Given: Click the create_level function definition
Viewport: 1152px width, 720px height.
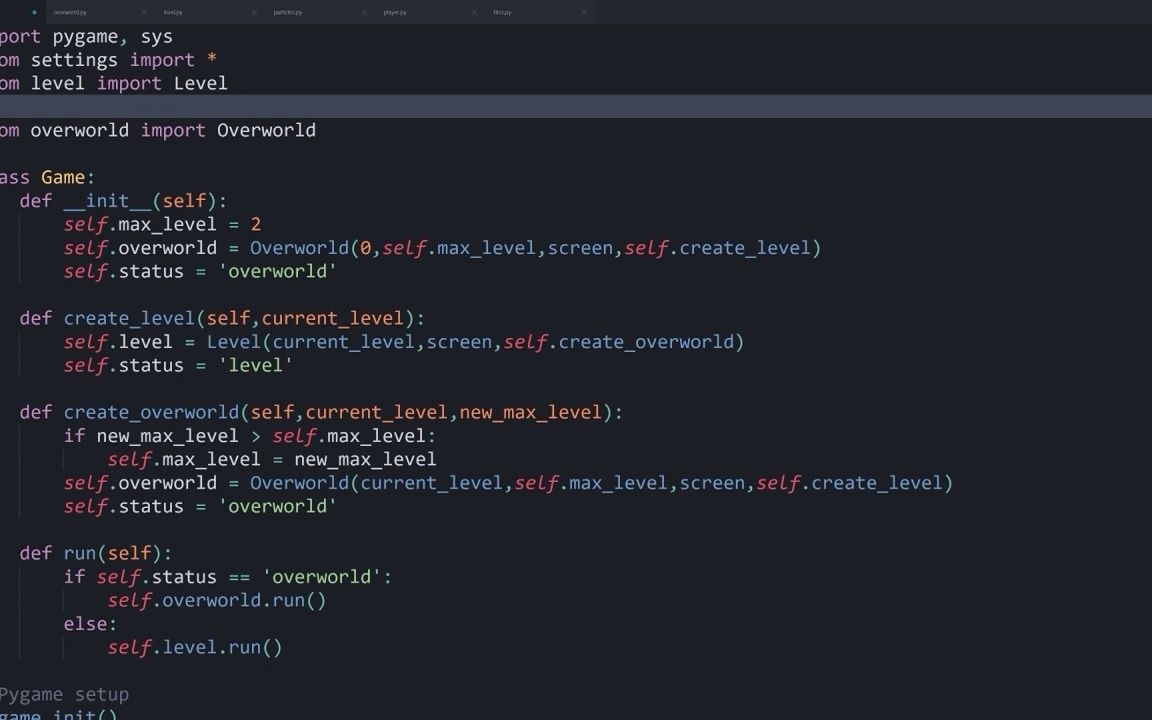Looking at the screenshot, I should tap(130, 317).
